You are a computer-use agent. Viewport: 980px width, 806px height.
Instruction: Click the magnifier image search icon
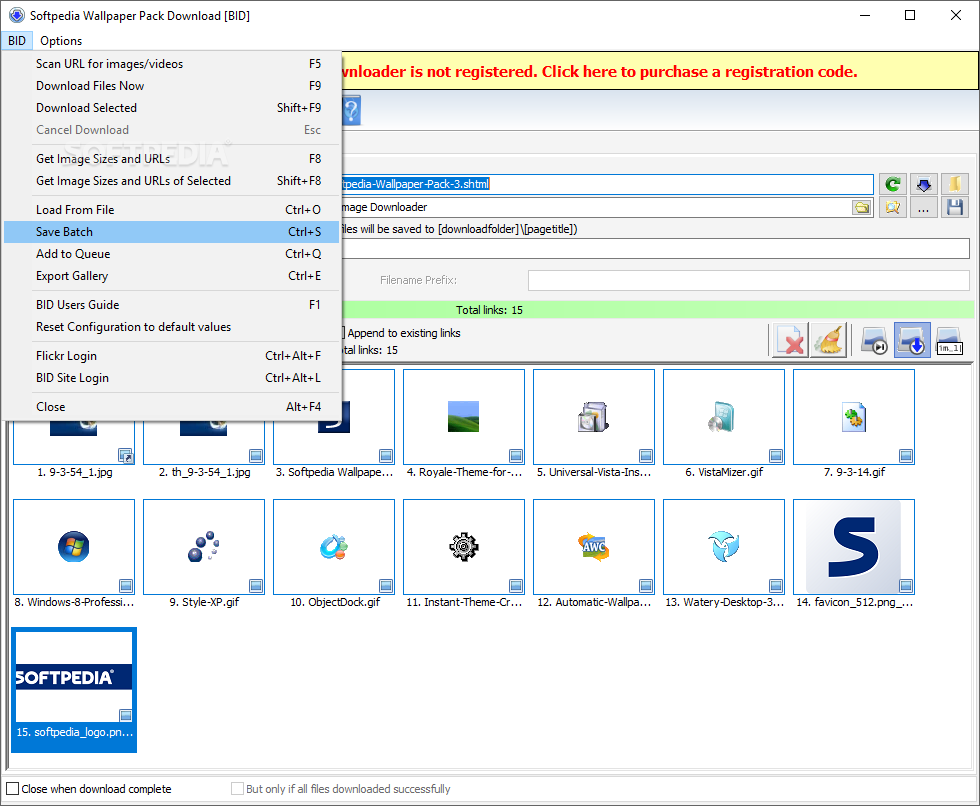[892, 207]
